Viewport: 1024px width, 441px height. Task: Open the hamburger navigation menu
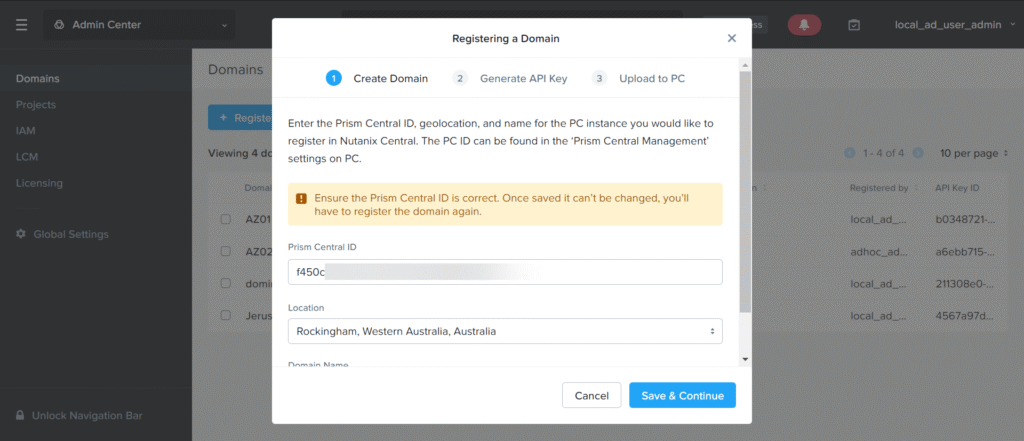[22, 25]
